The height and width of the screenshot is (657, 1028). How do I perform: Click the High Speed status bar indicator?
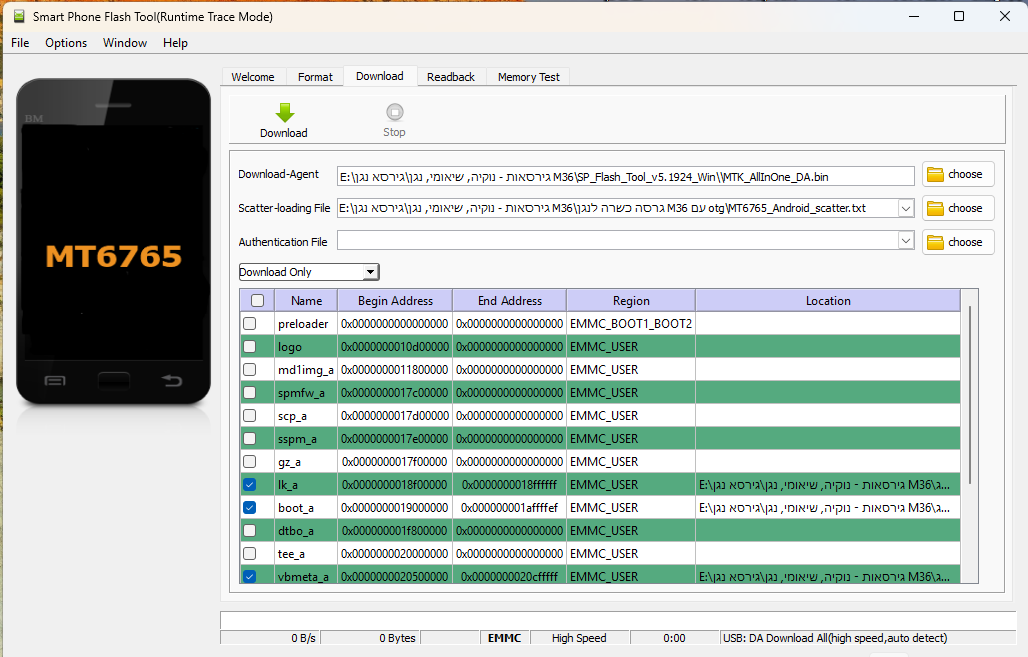(579, 637)
